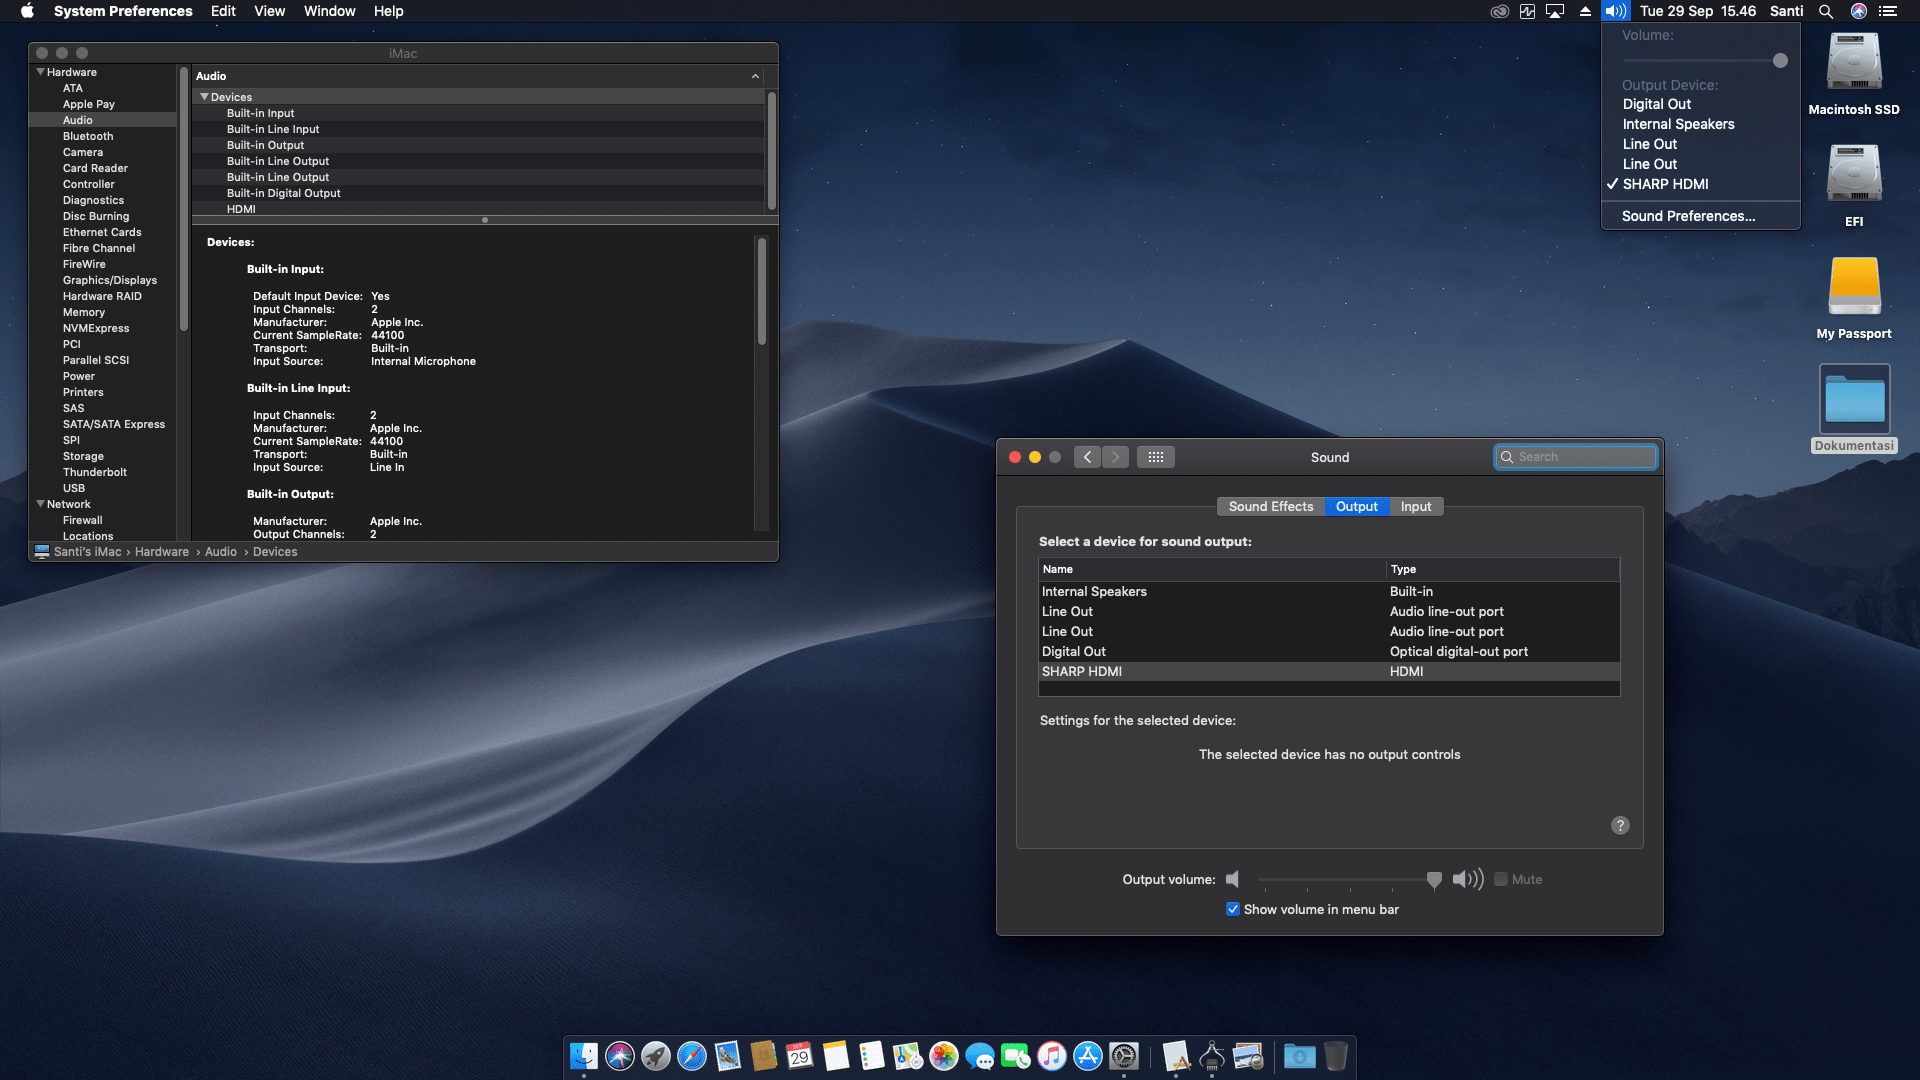Launch Mail from the Dock
The image size is (1920, 1080).
click(726, 1057)
